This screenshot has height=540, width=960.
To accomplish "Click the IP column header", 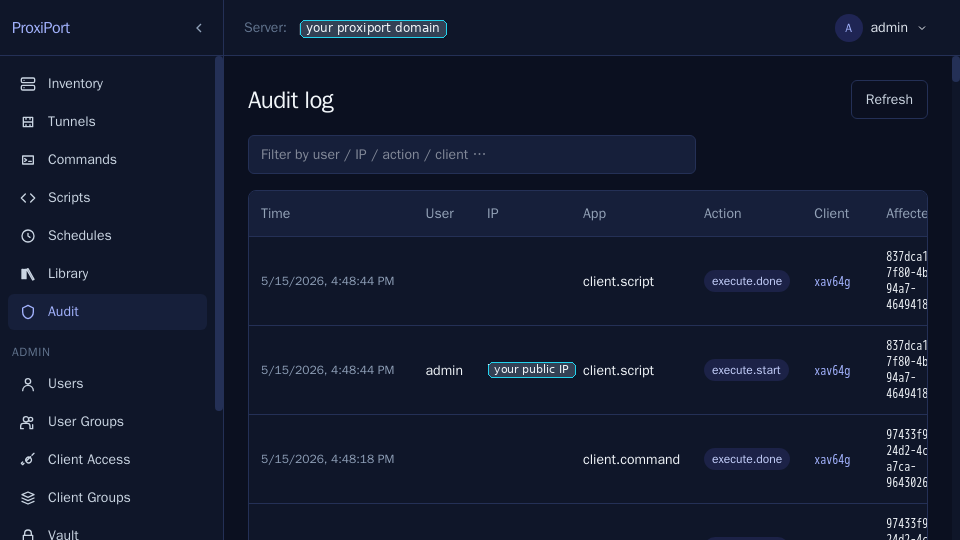I will click(x=492, y=214).
